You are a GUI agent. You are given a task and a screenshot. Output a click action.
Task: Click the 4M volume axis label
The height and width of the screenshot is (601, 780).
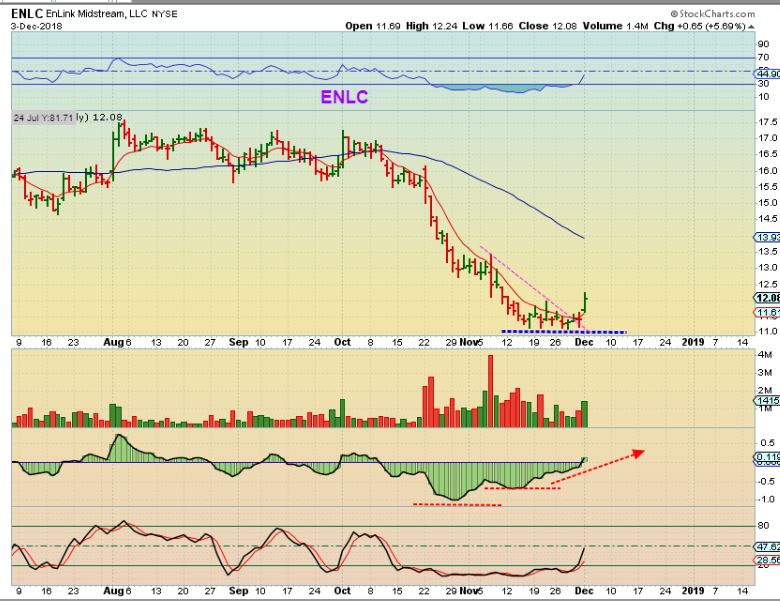click(765, 355)
